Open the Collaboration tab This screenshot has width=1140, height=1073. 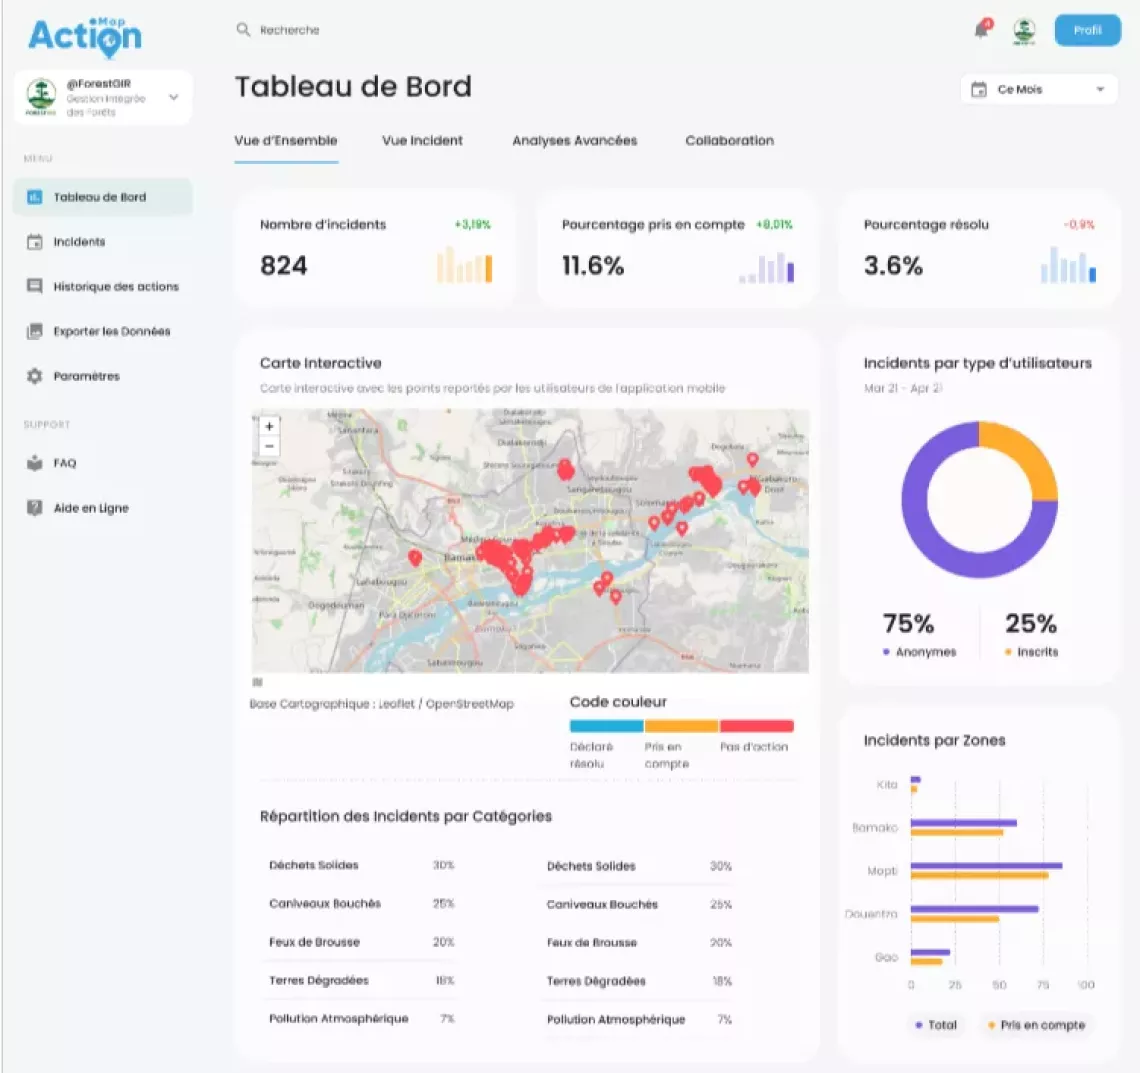729,140
